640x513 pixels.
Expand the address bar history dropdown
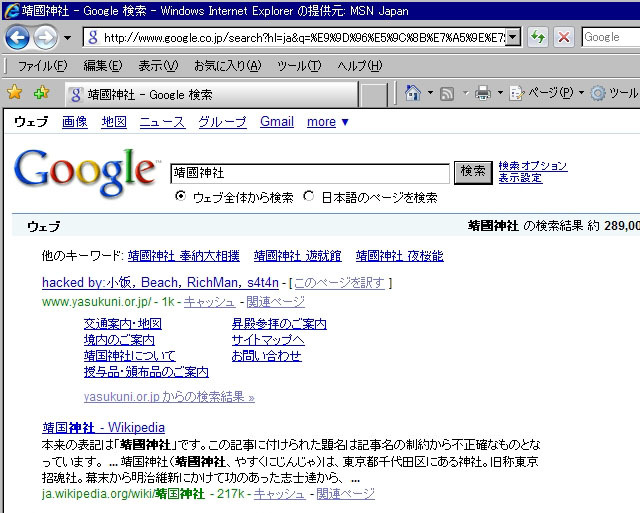(x=513, y=38)
